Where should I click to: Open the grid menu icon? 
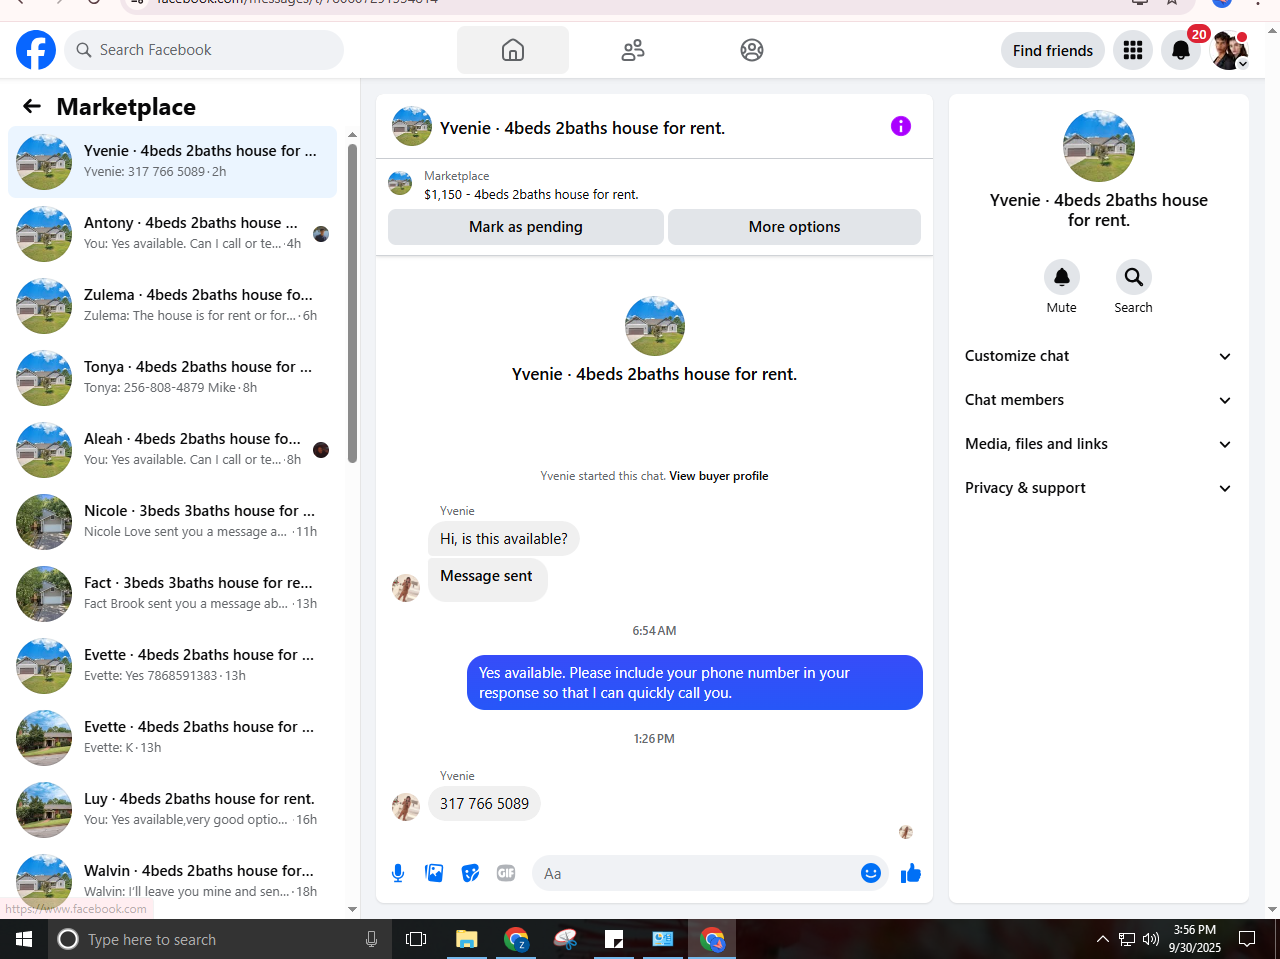pyautogui.click(x=1133, y=50)
